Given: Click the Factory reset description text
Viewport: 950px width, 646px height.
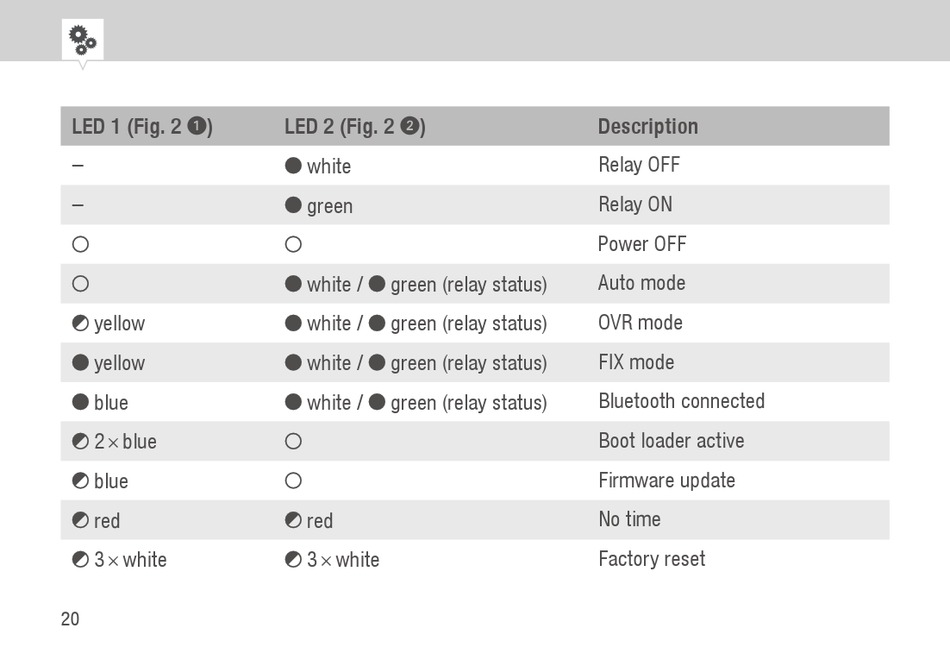Looking at the screenshot, I should pyautogui.click(x=652, y=559).
